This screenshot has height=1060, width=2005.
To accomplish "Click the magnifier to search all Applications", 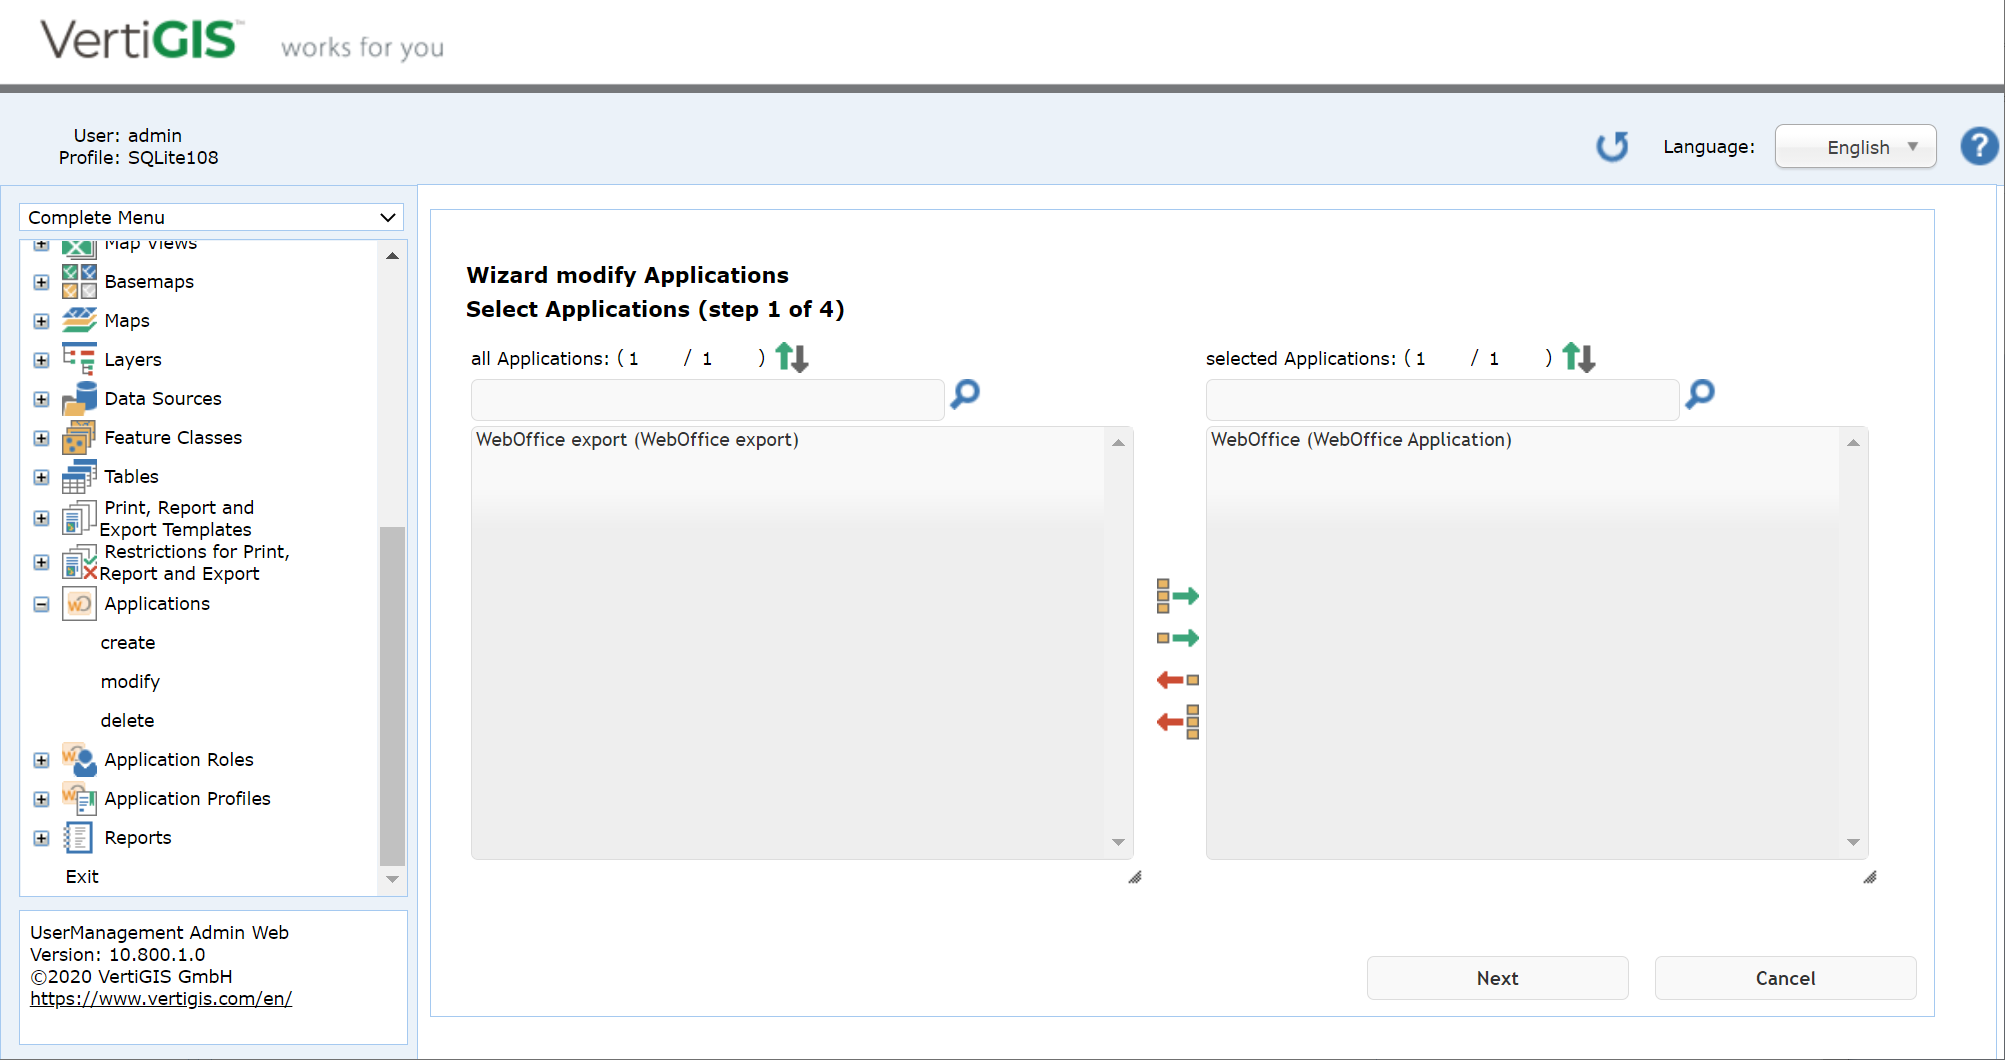I will (x=963, y=396).
